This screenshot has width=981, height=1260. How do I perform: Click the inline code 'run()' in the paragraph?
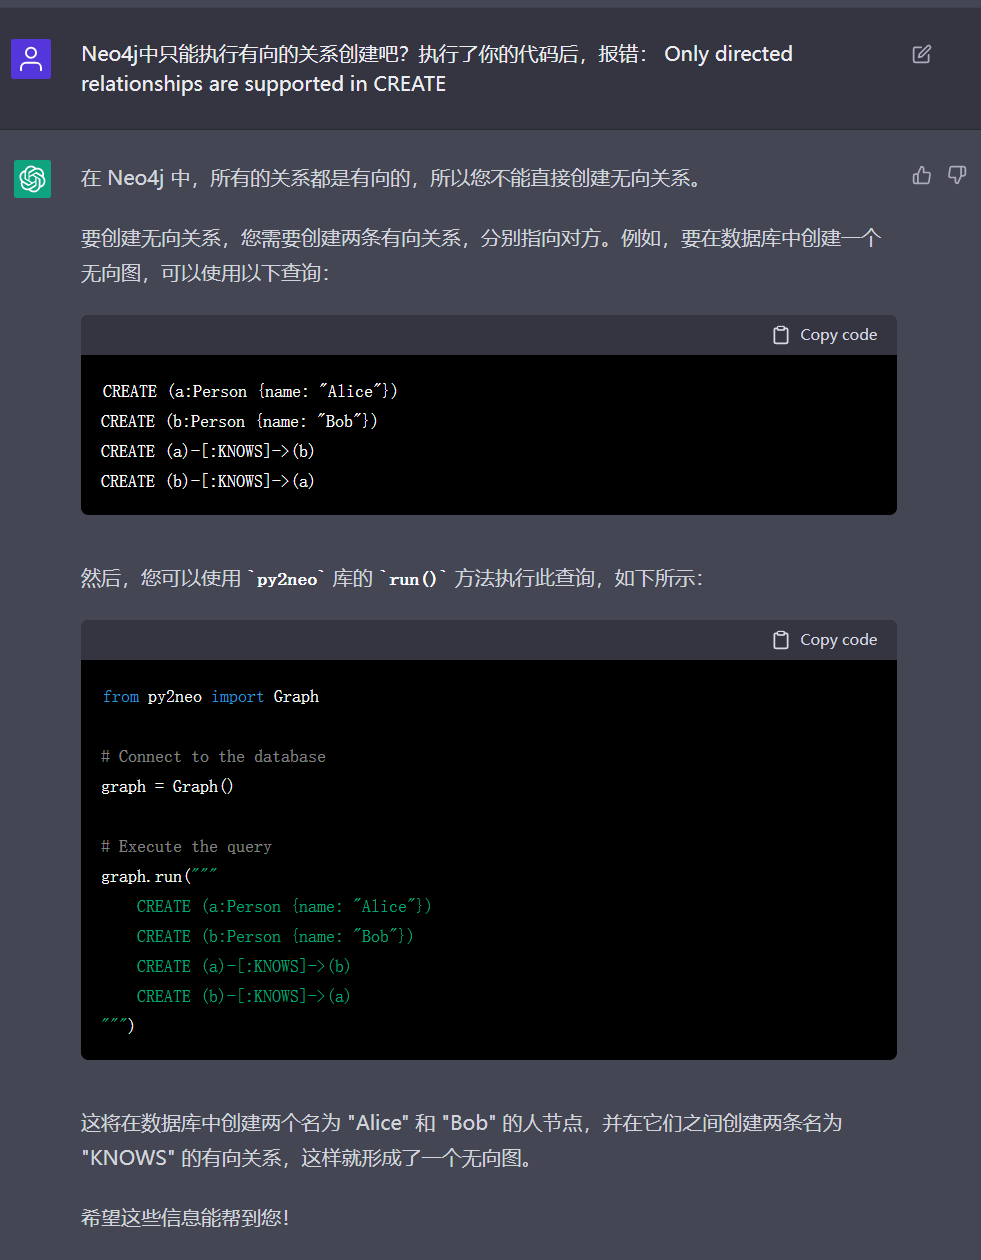(x=413, y=579)
